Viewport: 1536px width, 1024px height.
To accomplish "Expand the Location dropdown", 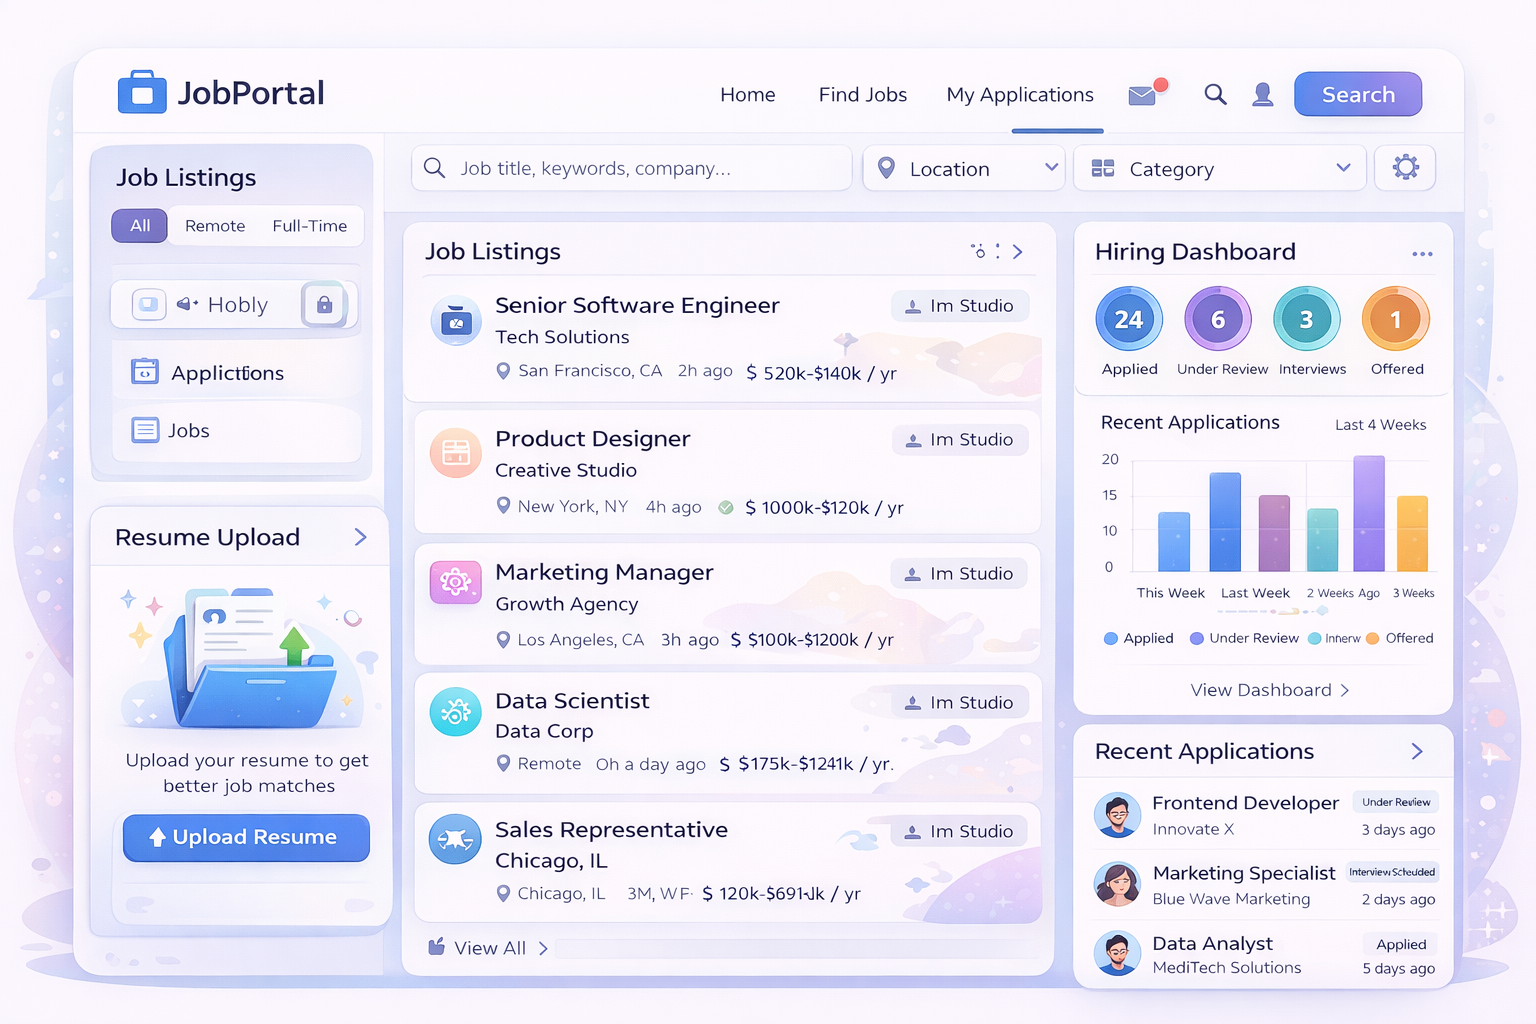I will click(964, 169).
